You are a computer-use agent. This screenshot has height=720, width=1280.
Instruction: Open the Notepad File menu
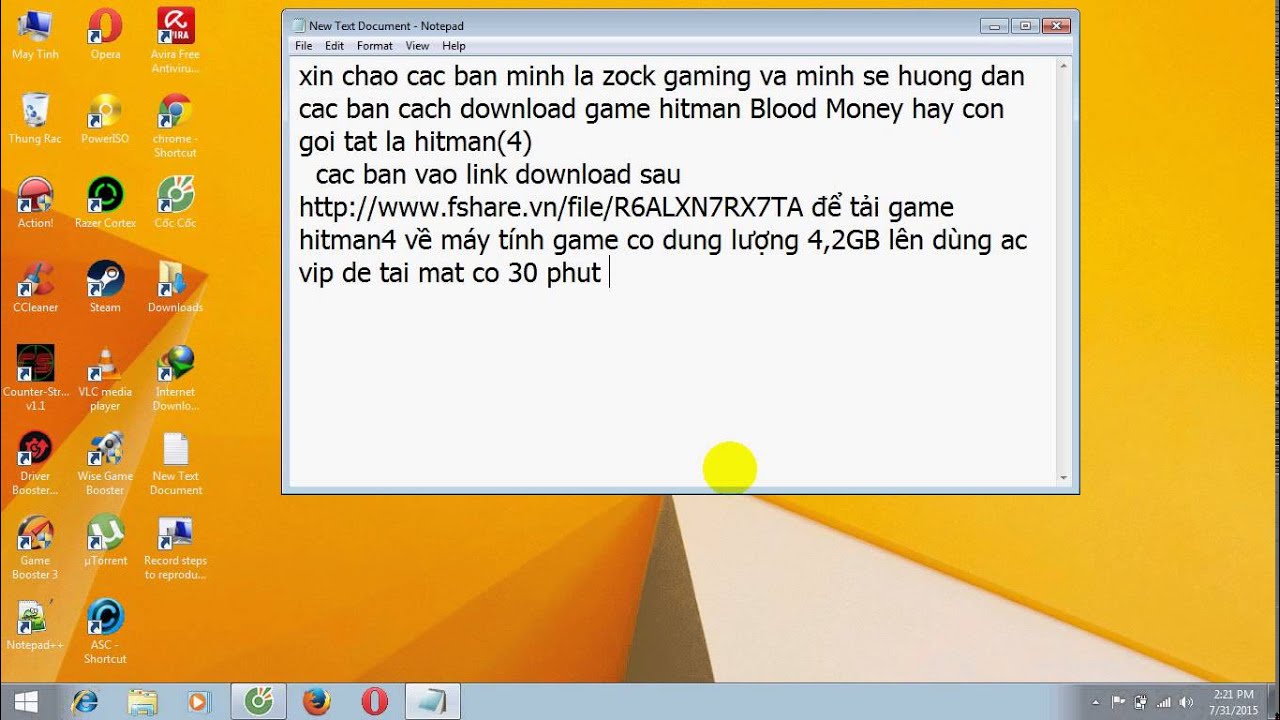pyautogui.click(x=303, y=46)
